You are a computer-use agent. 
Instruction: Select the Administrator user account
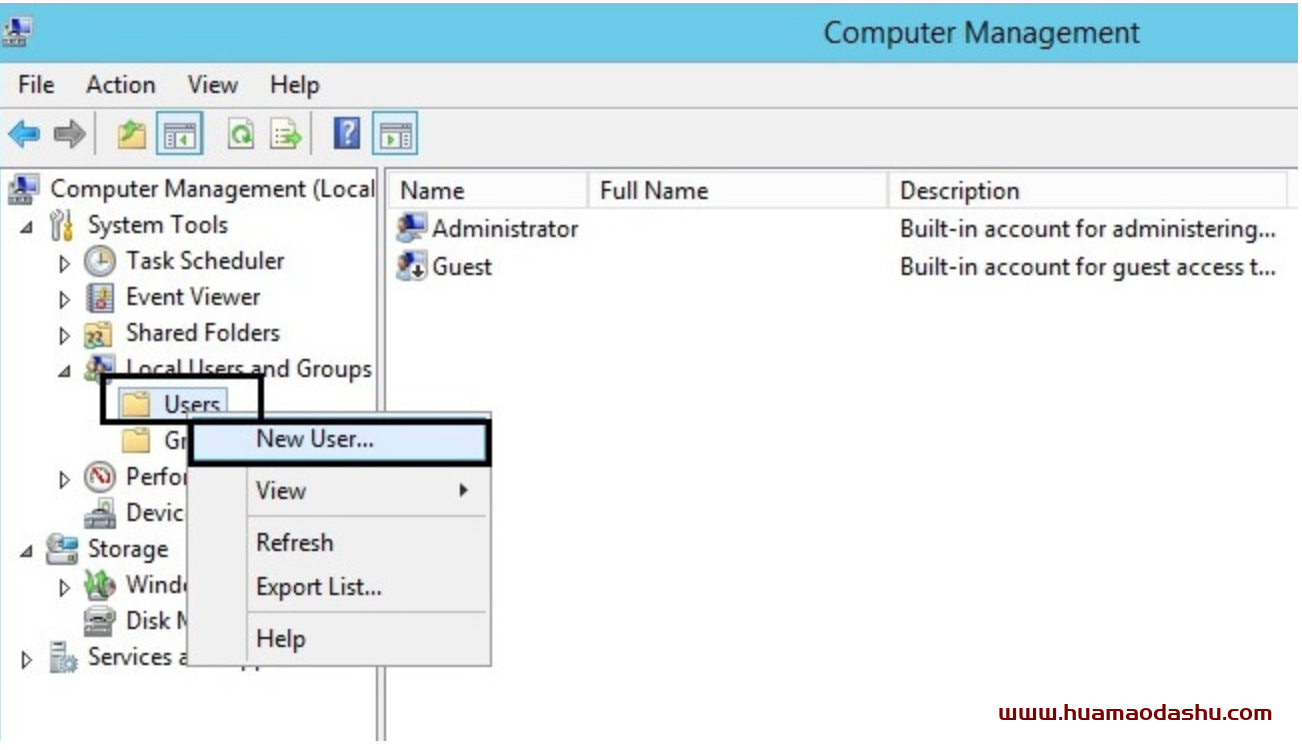[504, 229]
